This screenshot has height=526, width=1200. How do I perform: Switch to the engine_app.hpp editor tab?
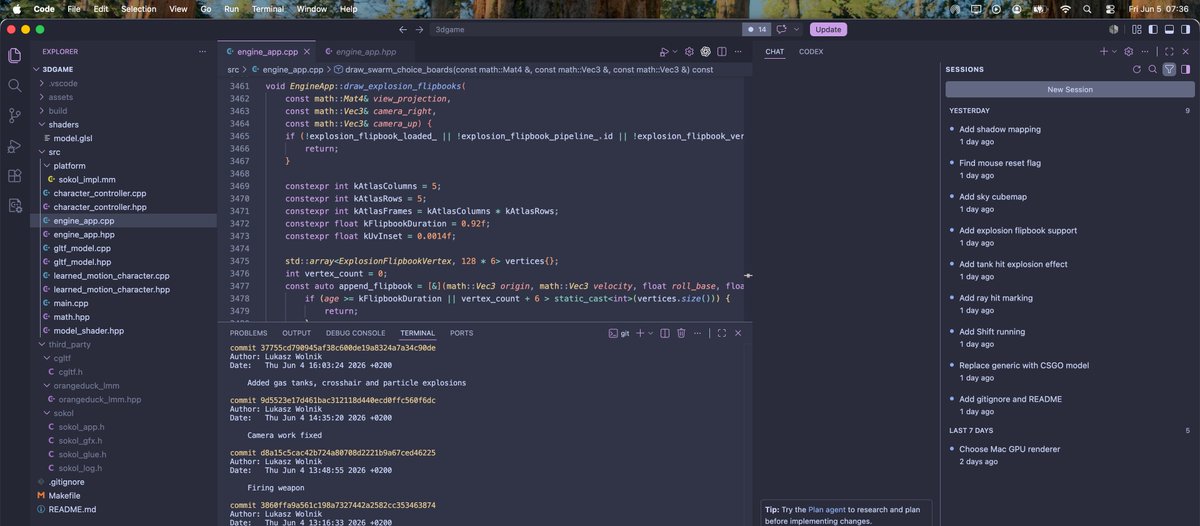(x=366, y=51)
